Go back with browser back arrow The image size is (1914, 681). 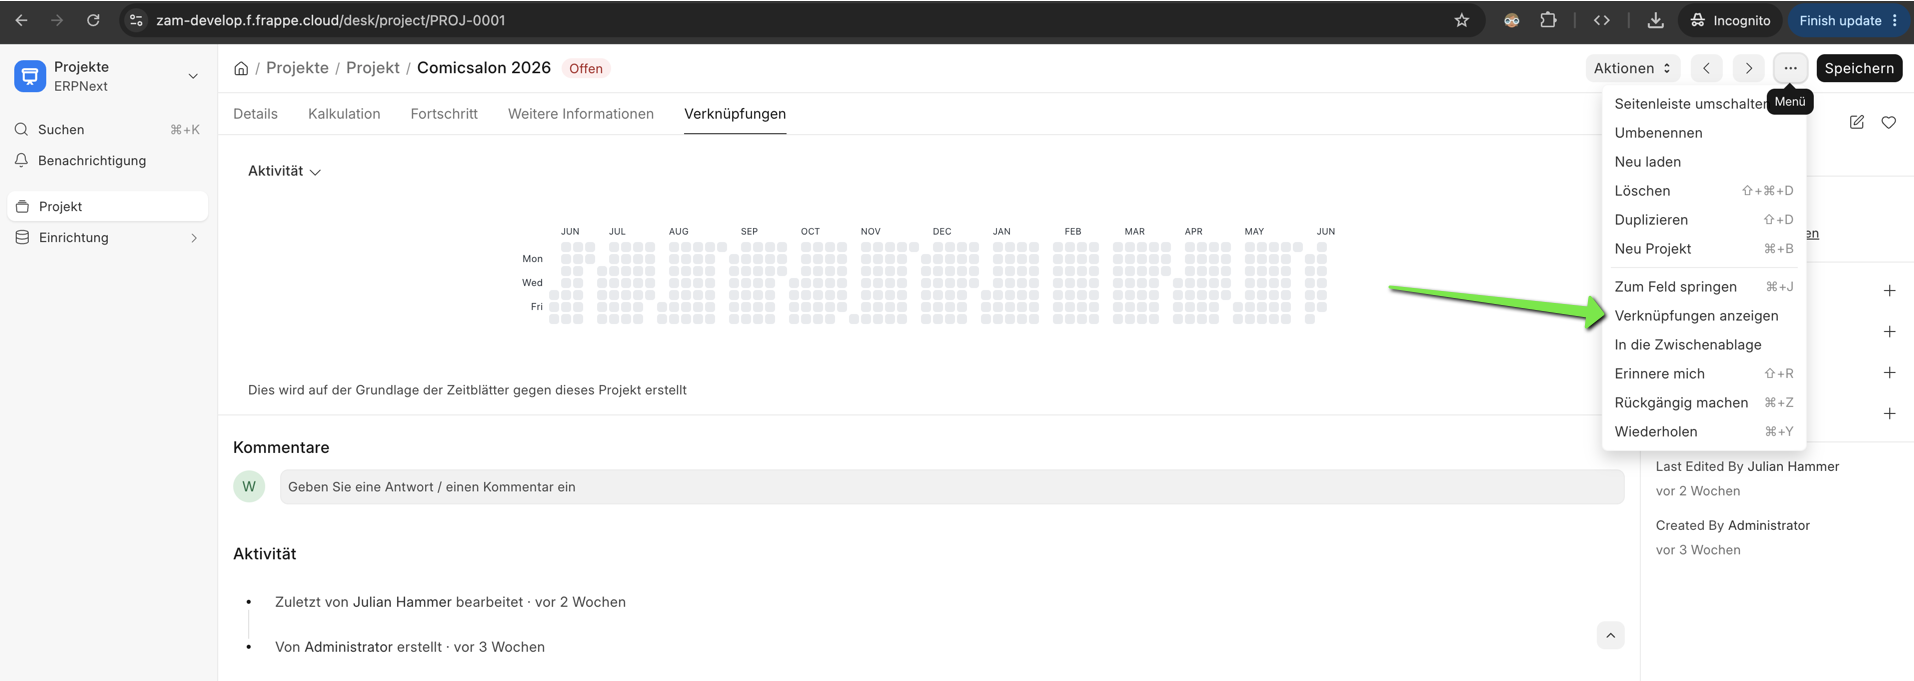tap(21, 20)
